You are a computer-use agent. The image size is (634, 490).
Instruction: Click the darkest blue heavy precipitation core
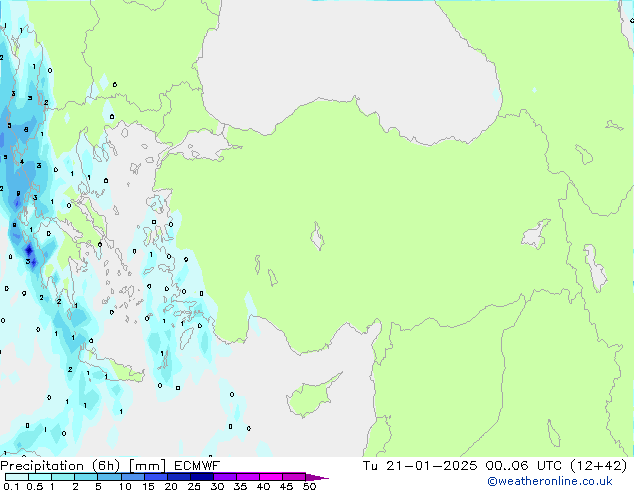tap(30, 250)
